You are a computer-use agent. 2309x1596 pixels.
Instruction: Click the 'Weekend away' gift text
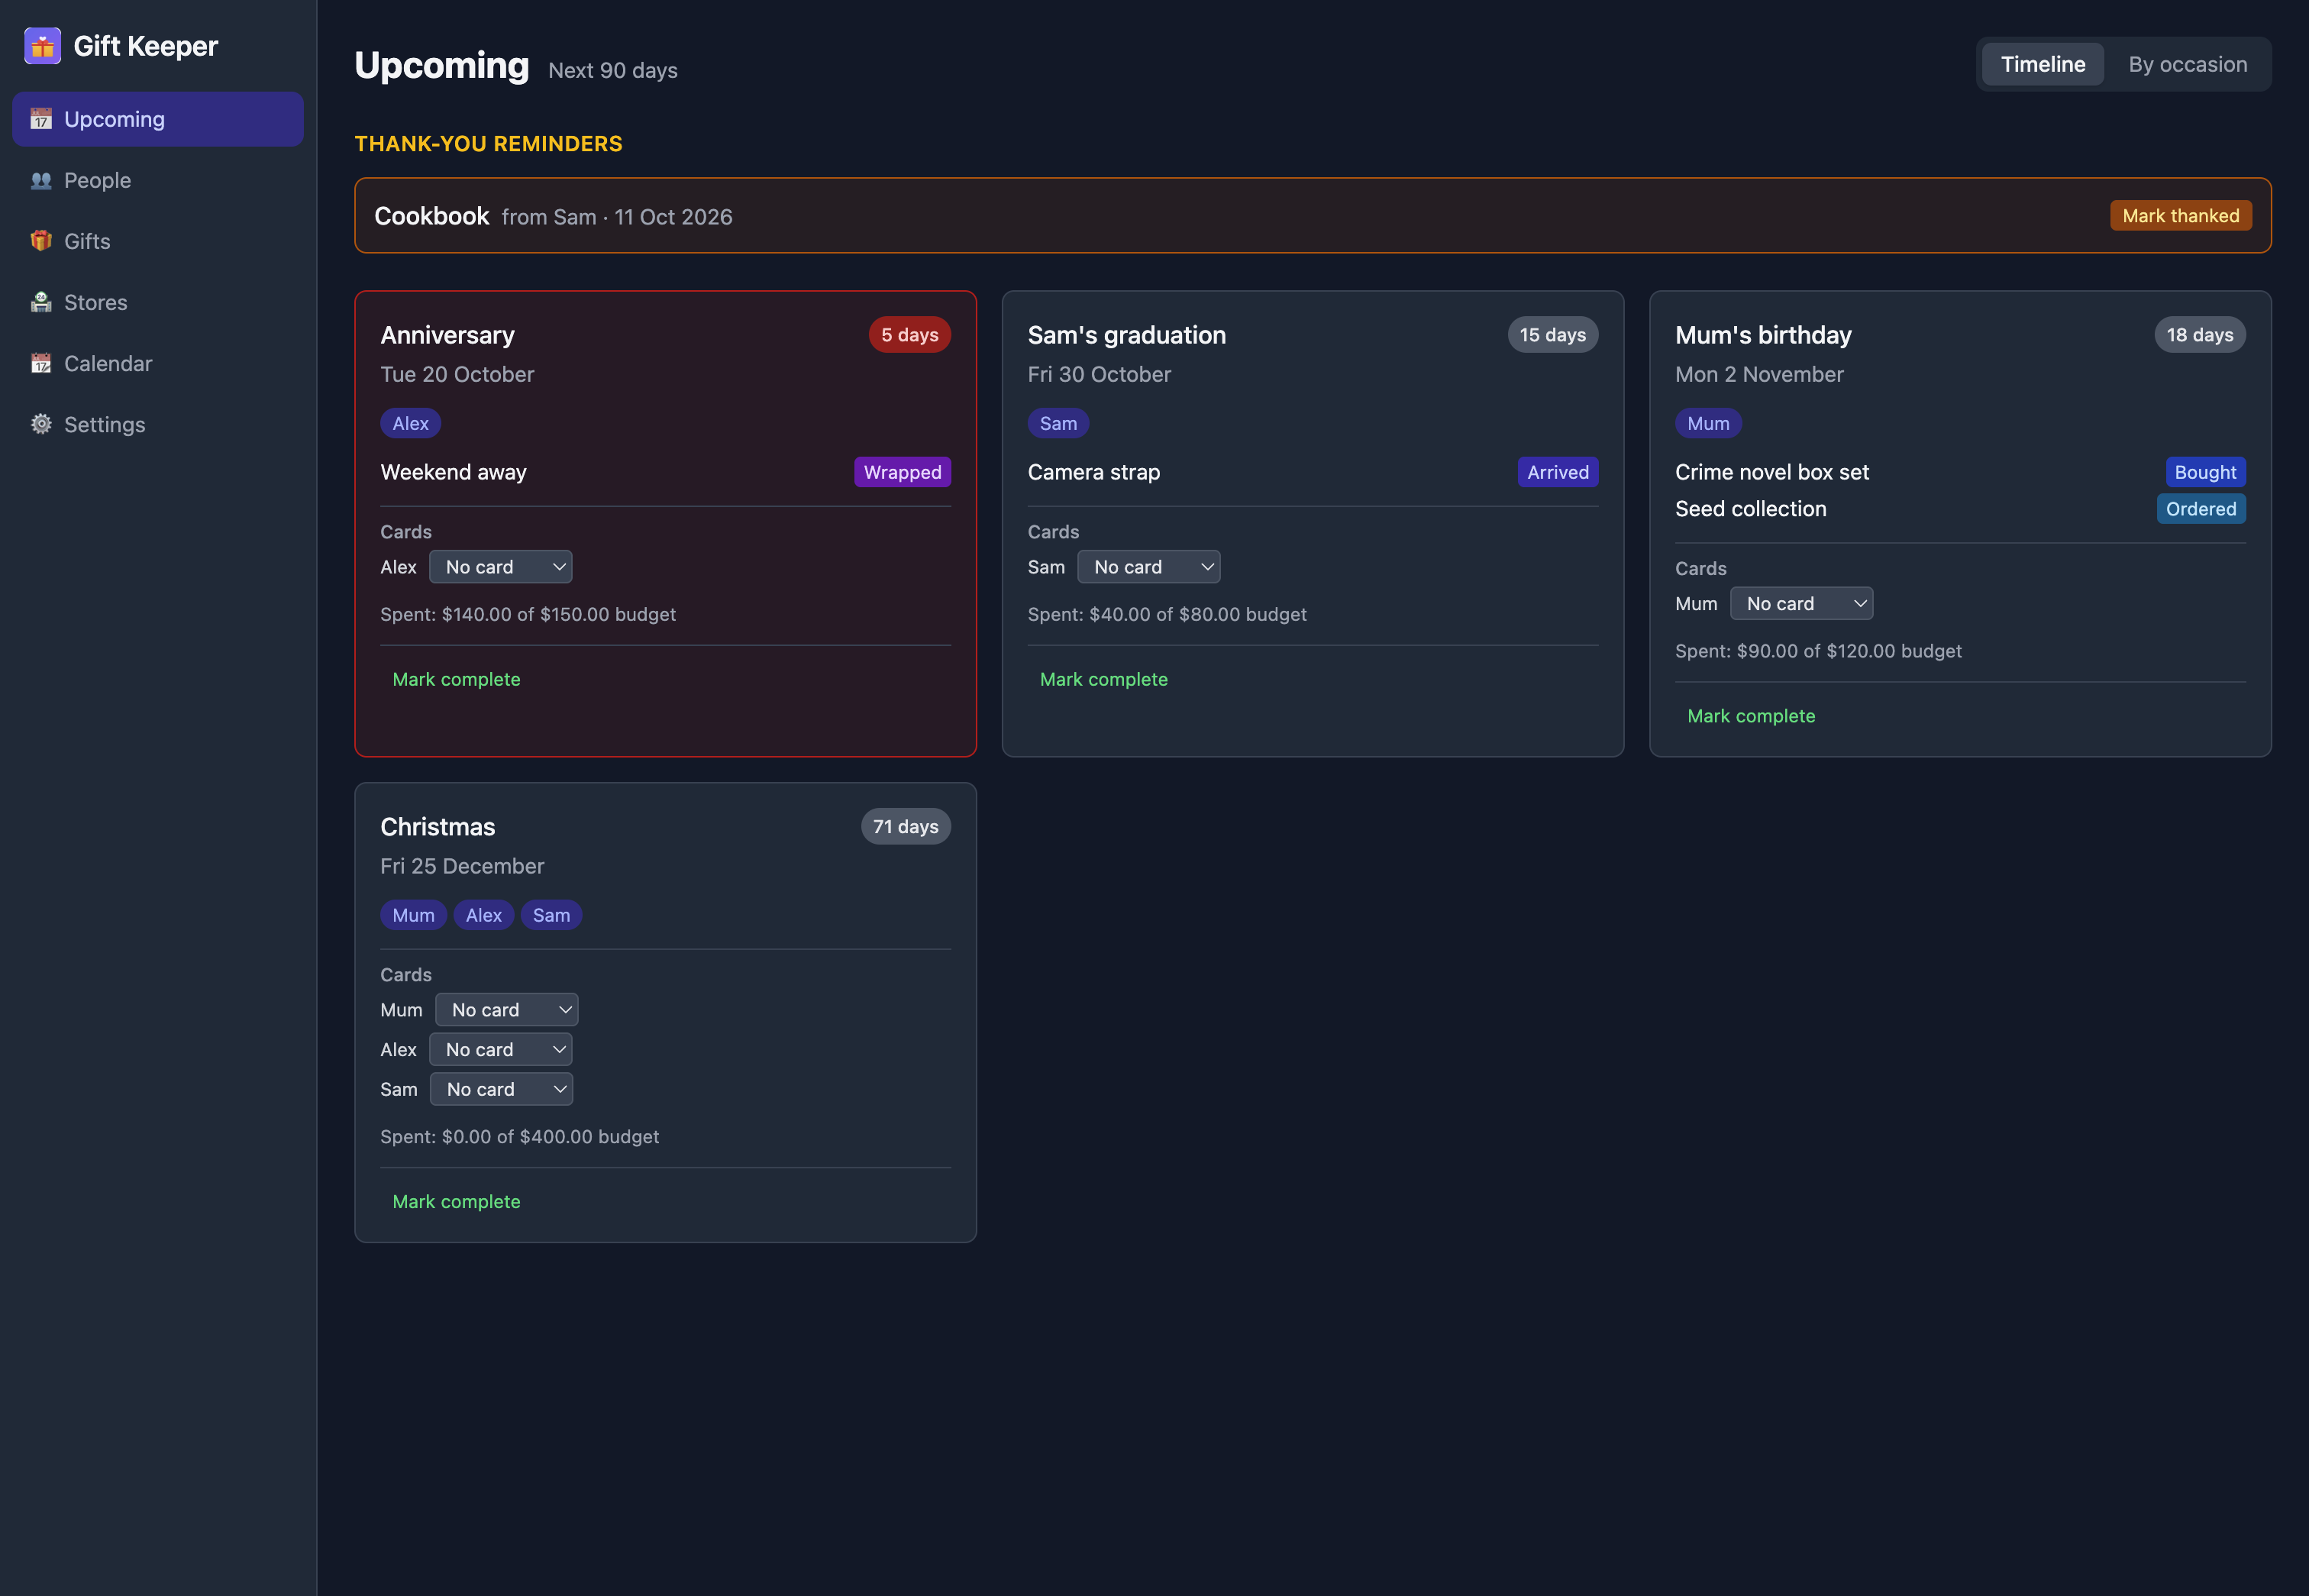pyautogui.click(x=453, y=472)
